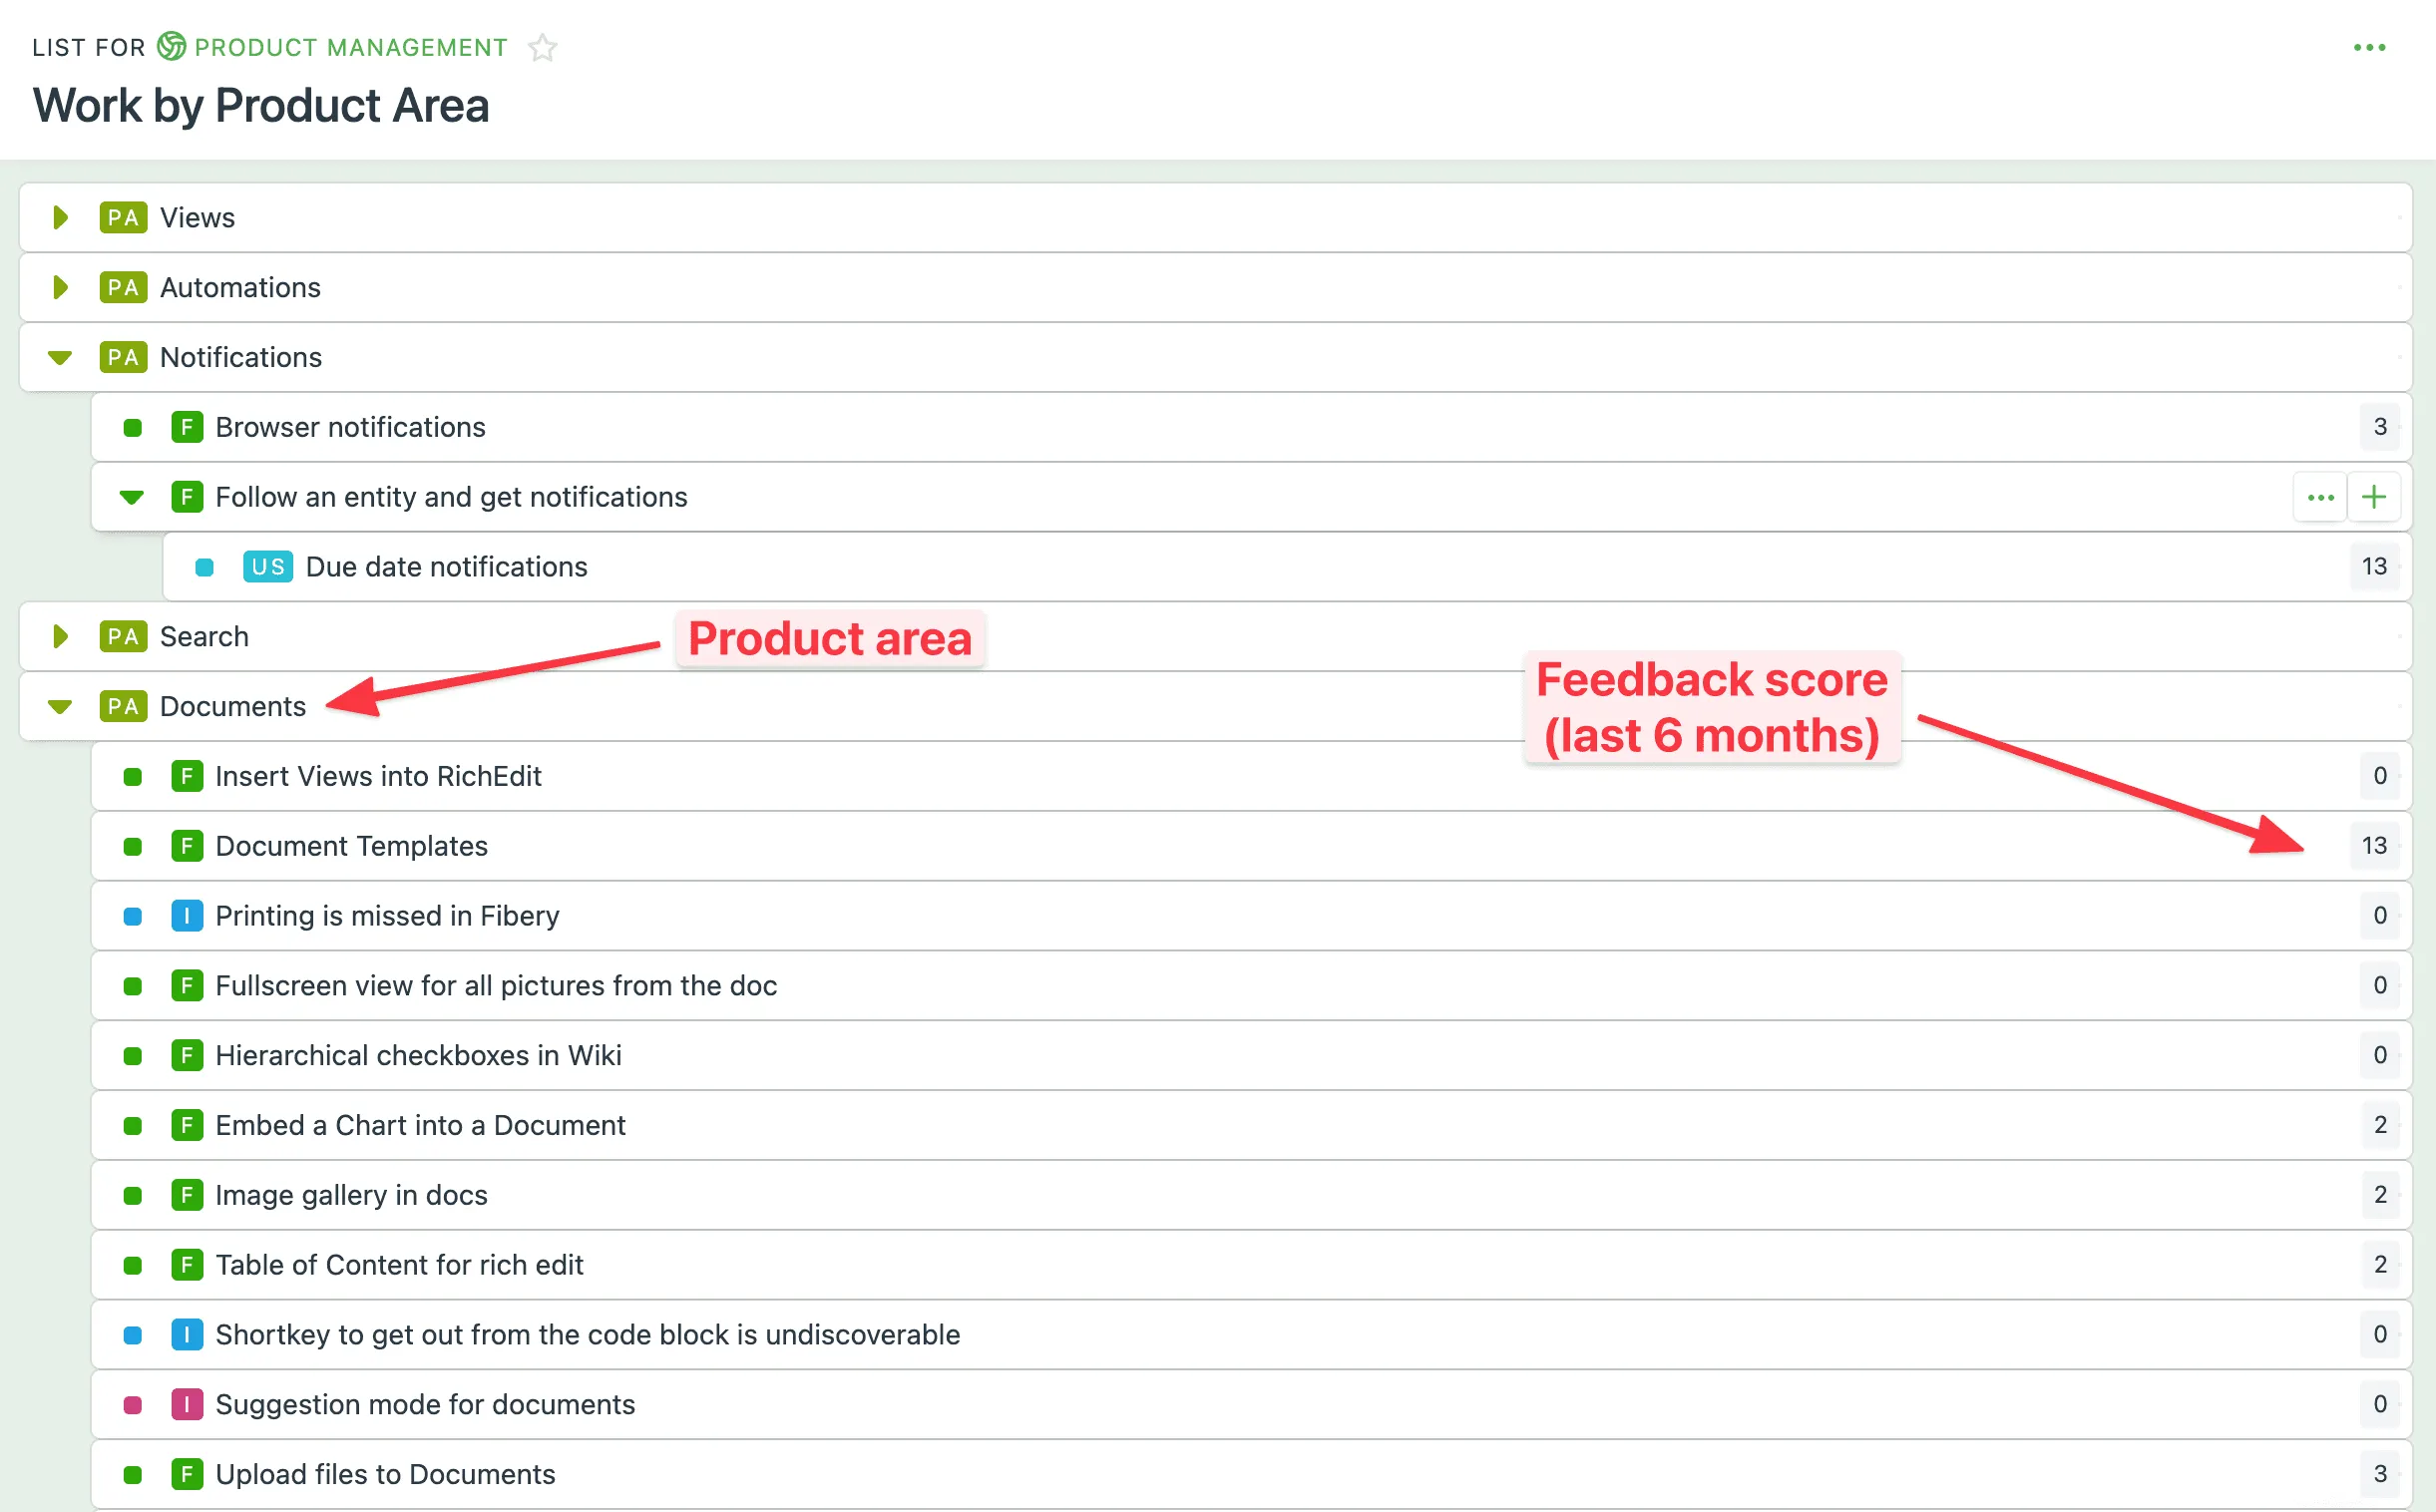Viewport: 2436px width, 1512px height.
Task: Click US badge of Due date notifications
Action: pyautogui.click(x=268, y=567)
